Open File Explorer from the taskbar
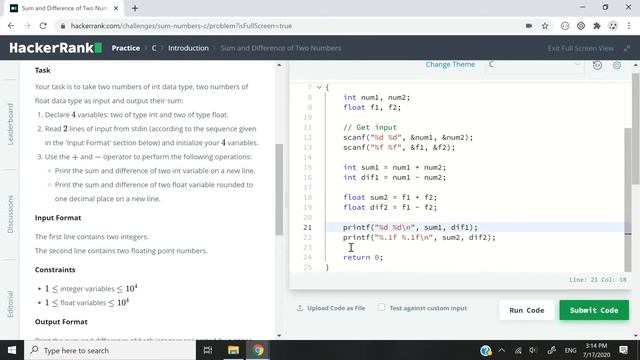Image resolution: width=640 pixels, height=360 pixels. [x=233, y=350]
